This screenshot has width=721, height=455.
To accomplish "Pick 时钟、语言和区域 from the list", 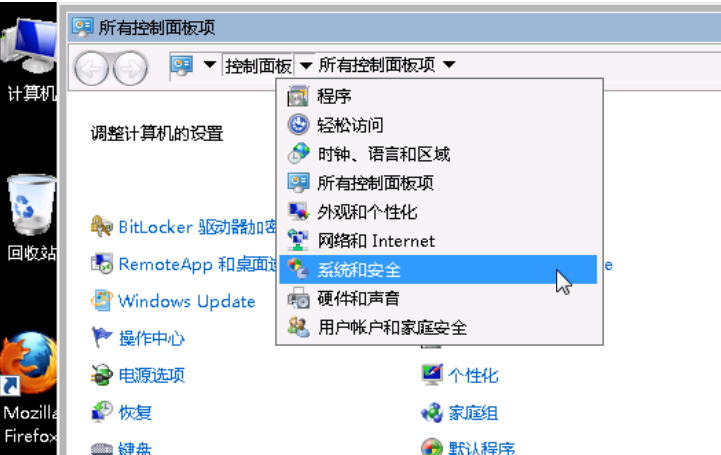I will tap(438, 154).
